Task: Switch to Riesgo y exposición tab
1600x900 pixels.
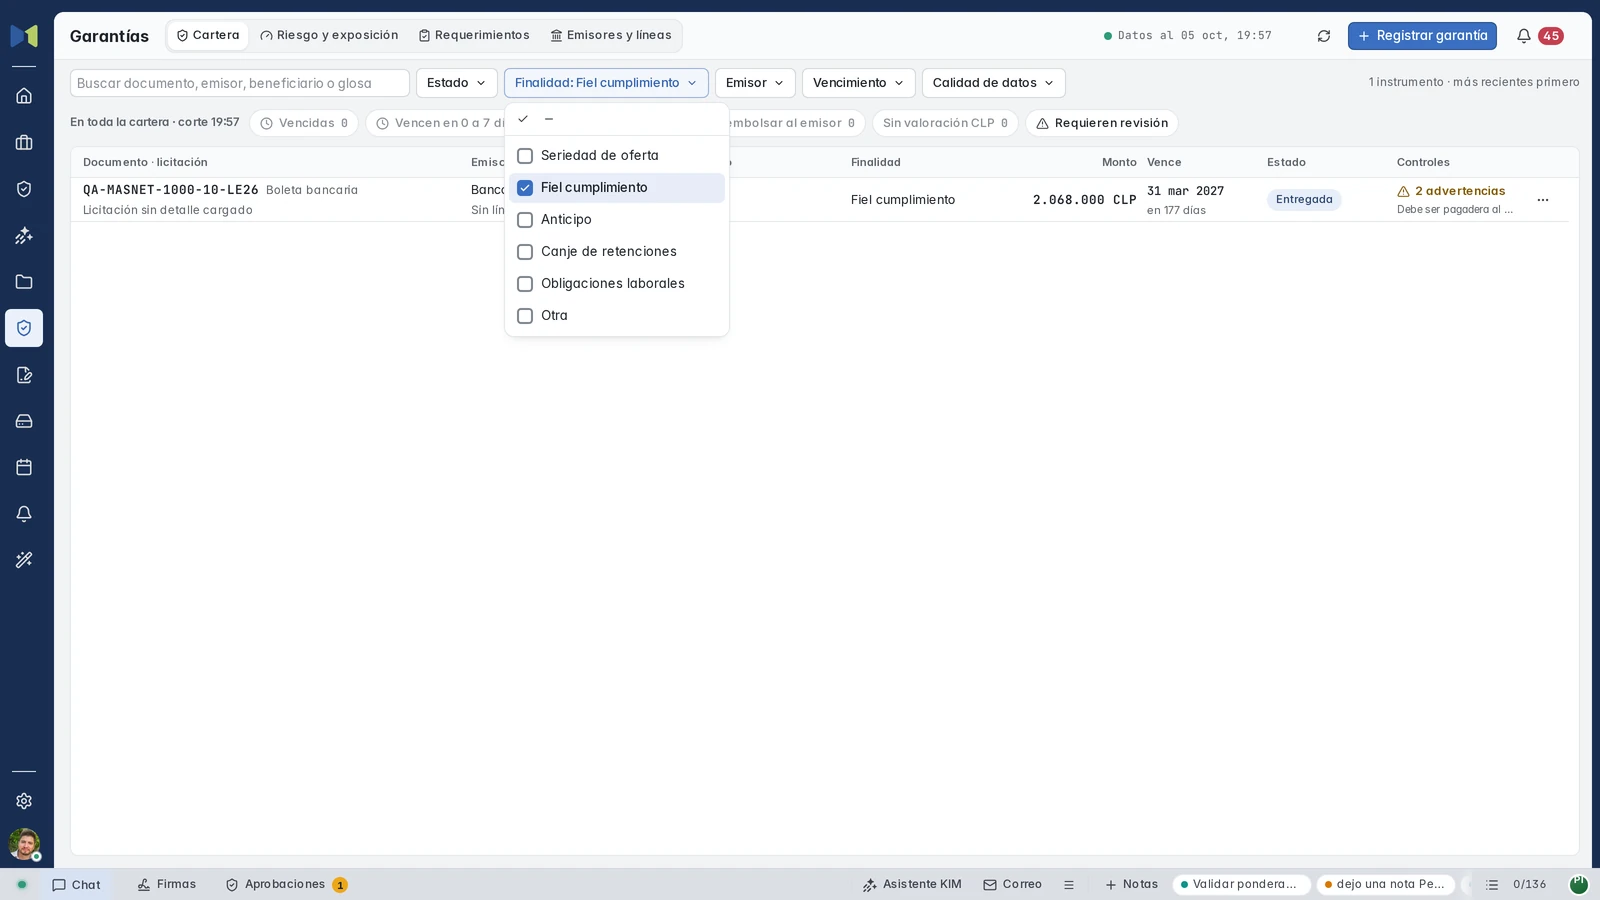Action: [329, 35]
